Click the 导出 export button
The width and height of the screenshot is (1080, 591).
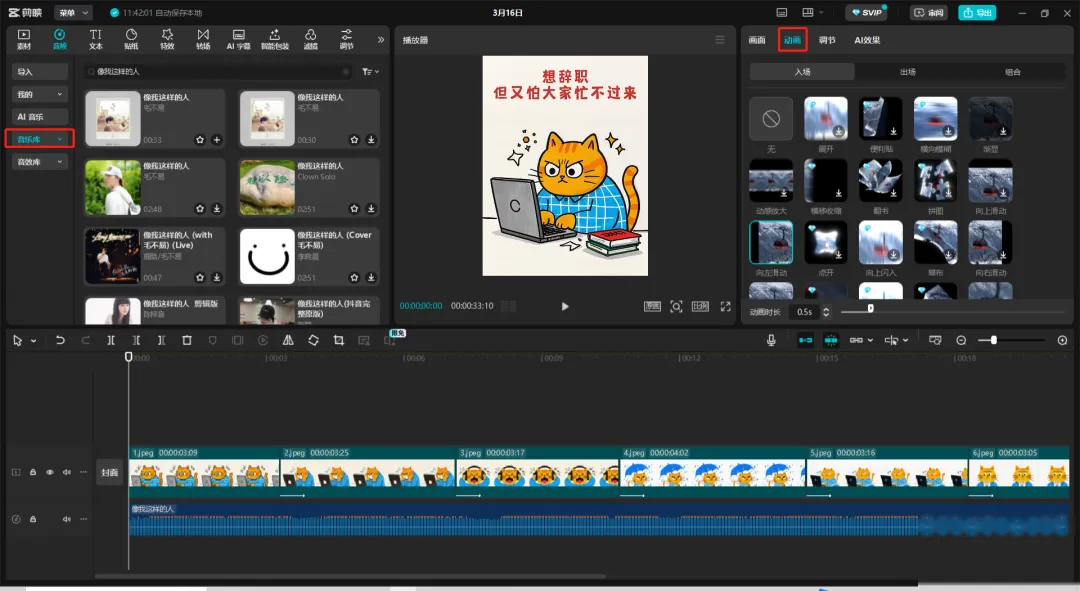(977, 13)
